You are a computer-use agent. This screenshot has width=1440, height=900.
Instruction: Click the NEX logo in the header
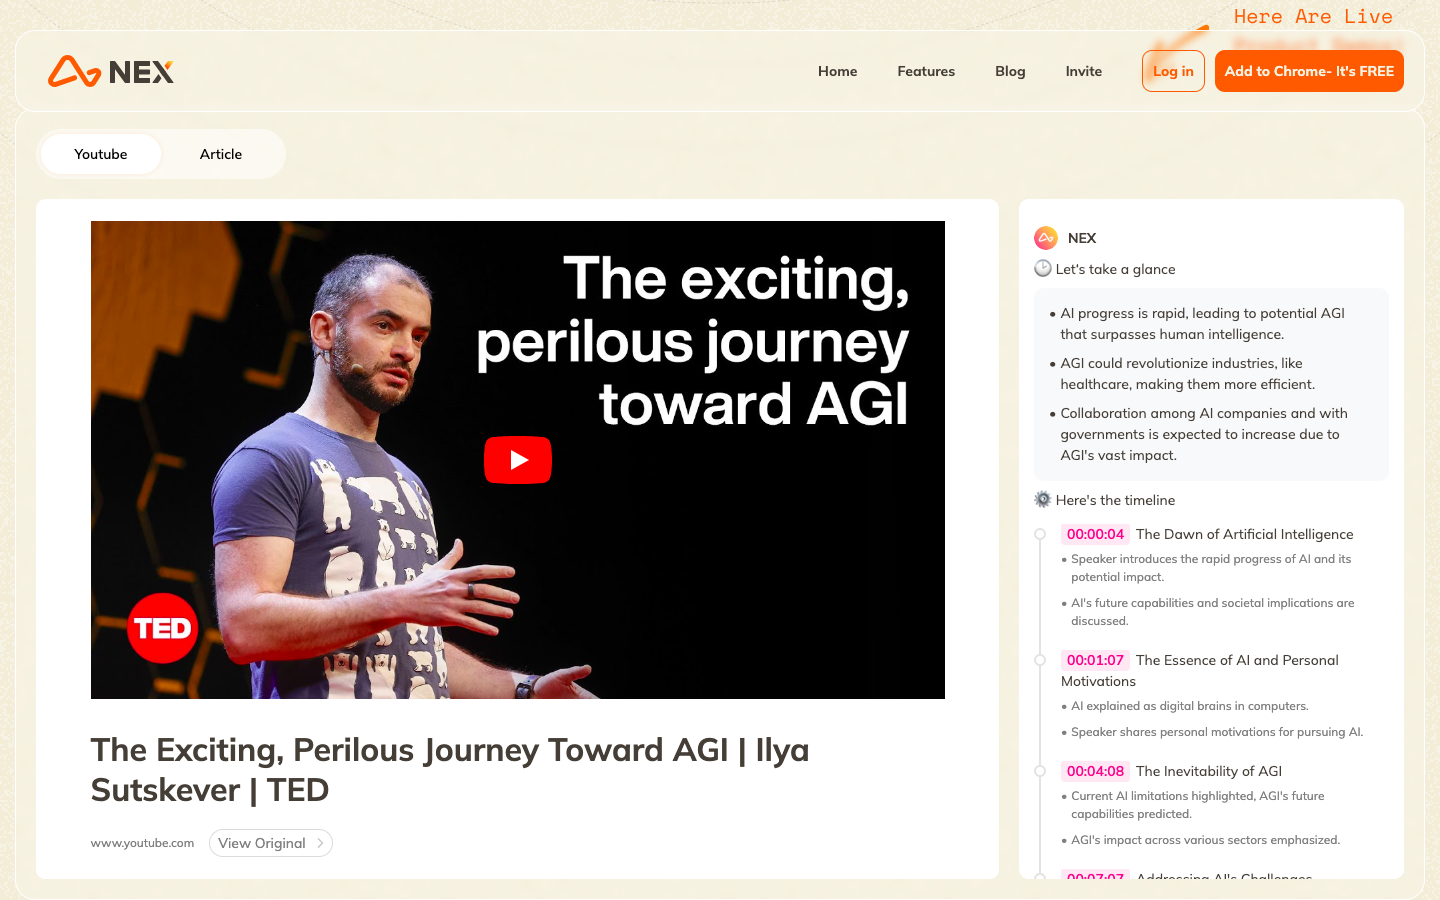(111, 72)
